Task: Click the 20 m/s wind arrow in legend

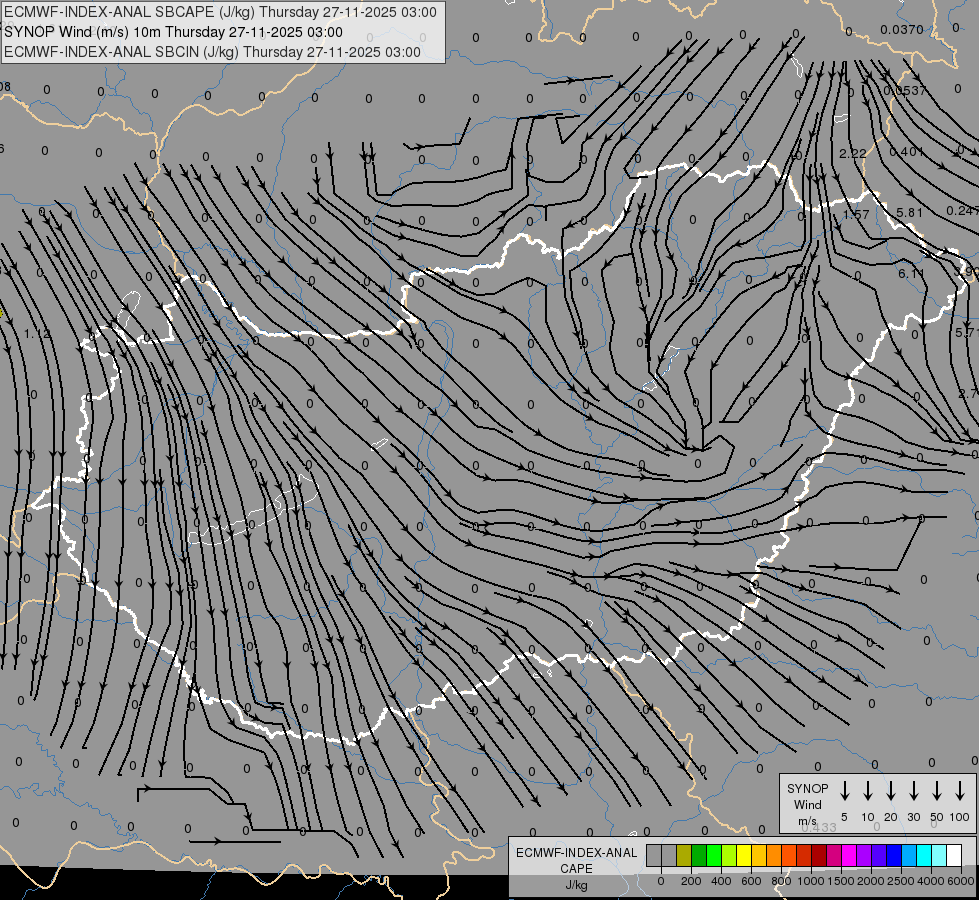Action: coord(890,791)
